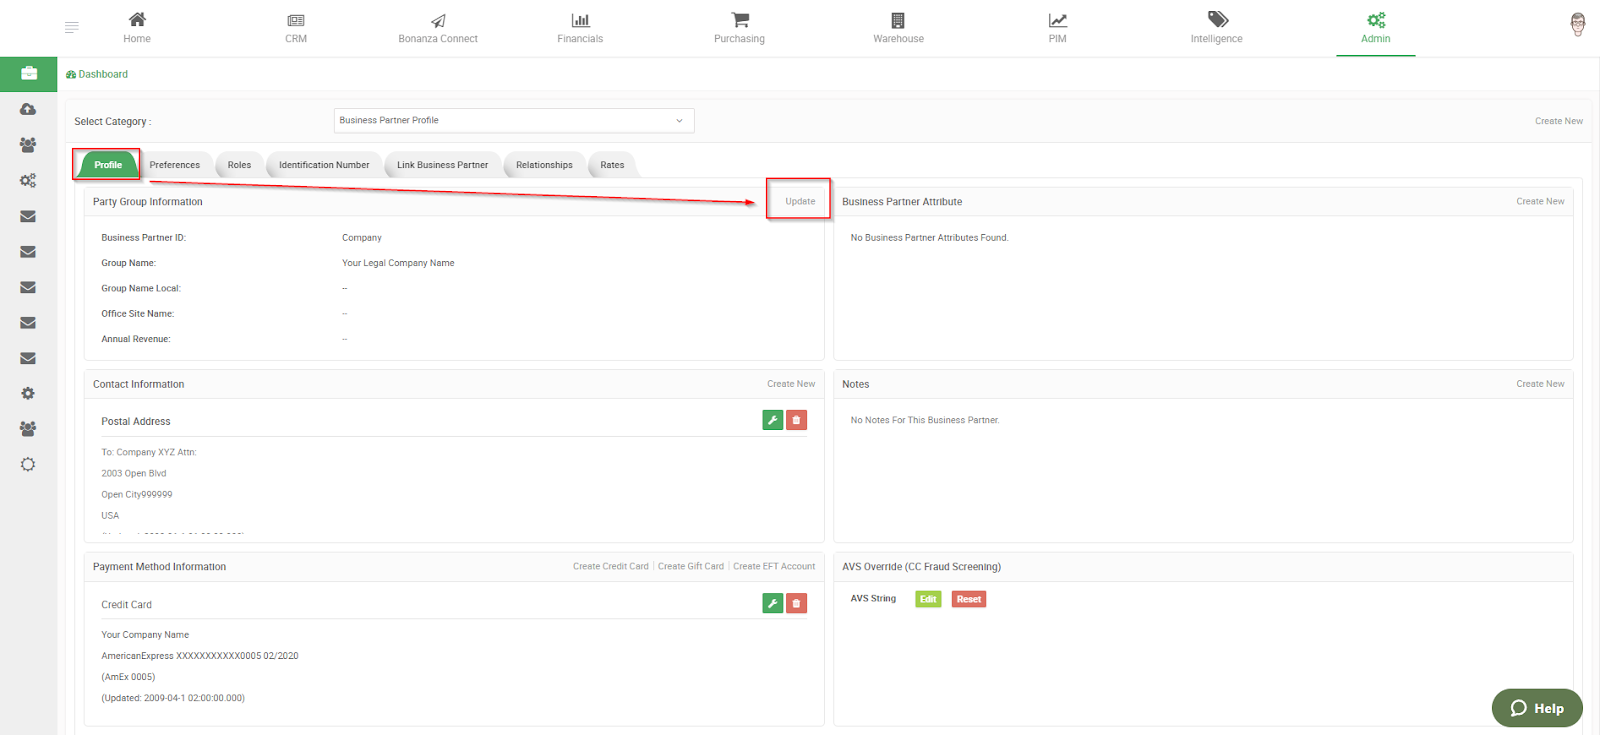The width and height of the screenshot is (1600, 735).
Task: Open the Intelligence module
Action: click(1216, 28)
